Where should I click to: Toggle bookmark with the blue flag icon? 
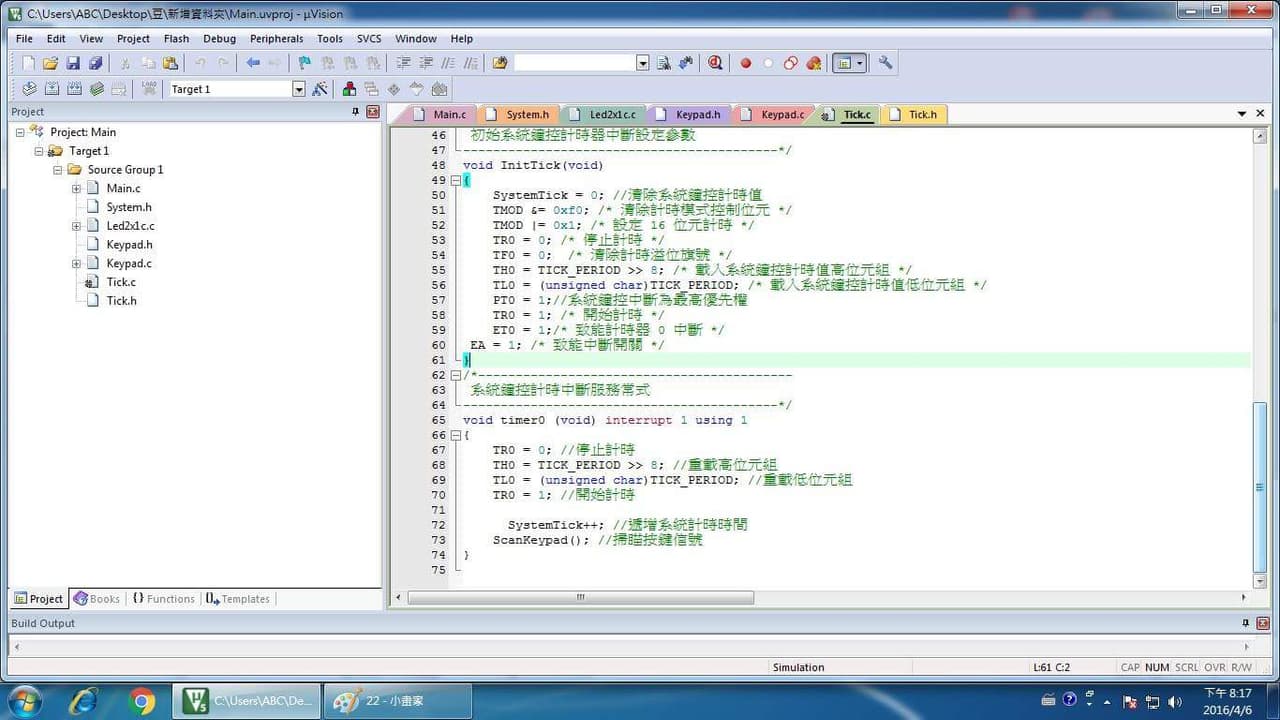pyautogui.click(x=304, y=63)
